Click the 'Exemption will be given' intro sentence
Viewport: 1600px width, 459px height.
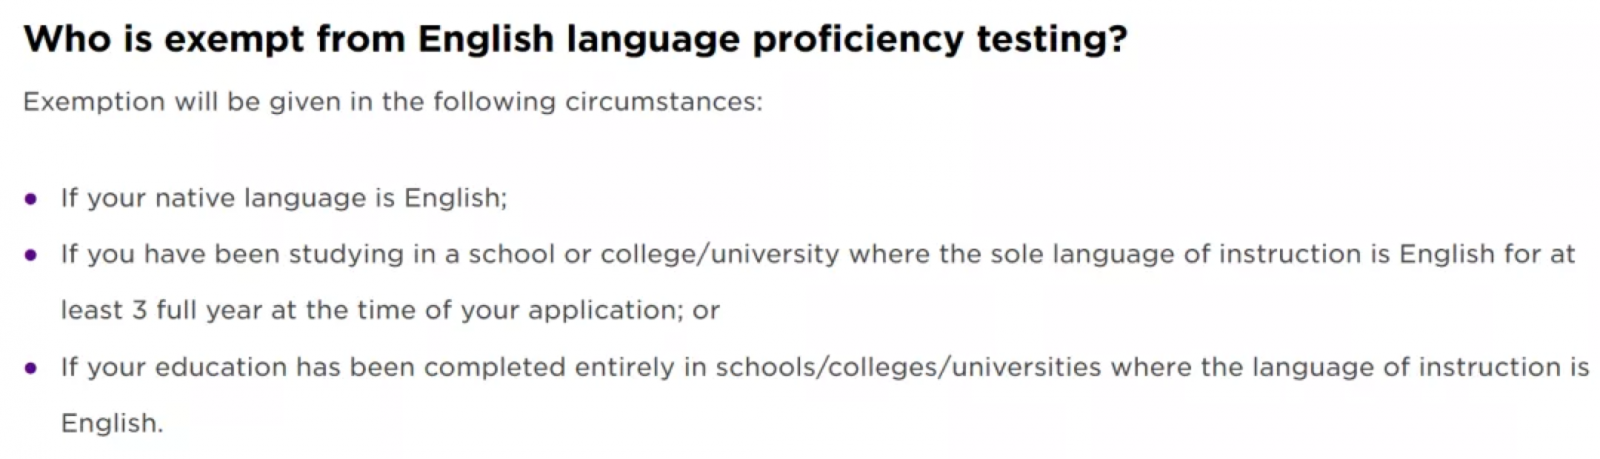coord(392,102)
